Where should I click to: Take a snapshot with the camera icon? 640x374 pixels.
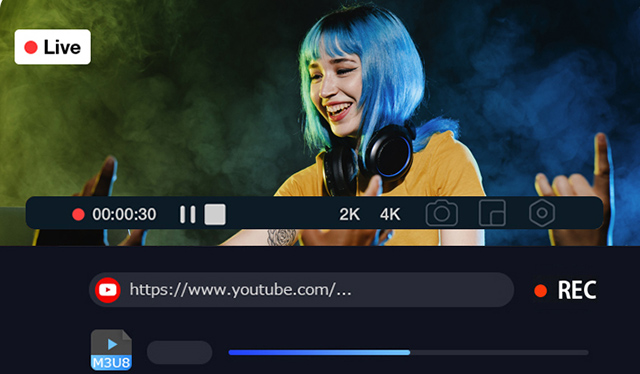pos(442,213)
